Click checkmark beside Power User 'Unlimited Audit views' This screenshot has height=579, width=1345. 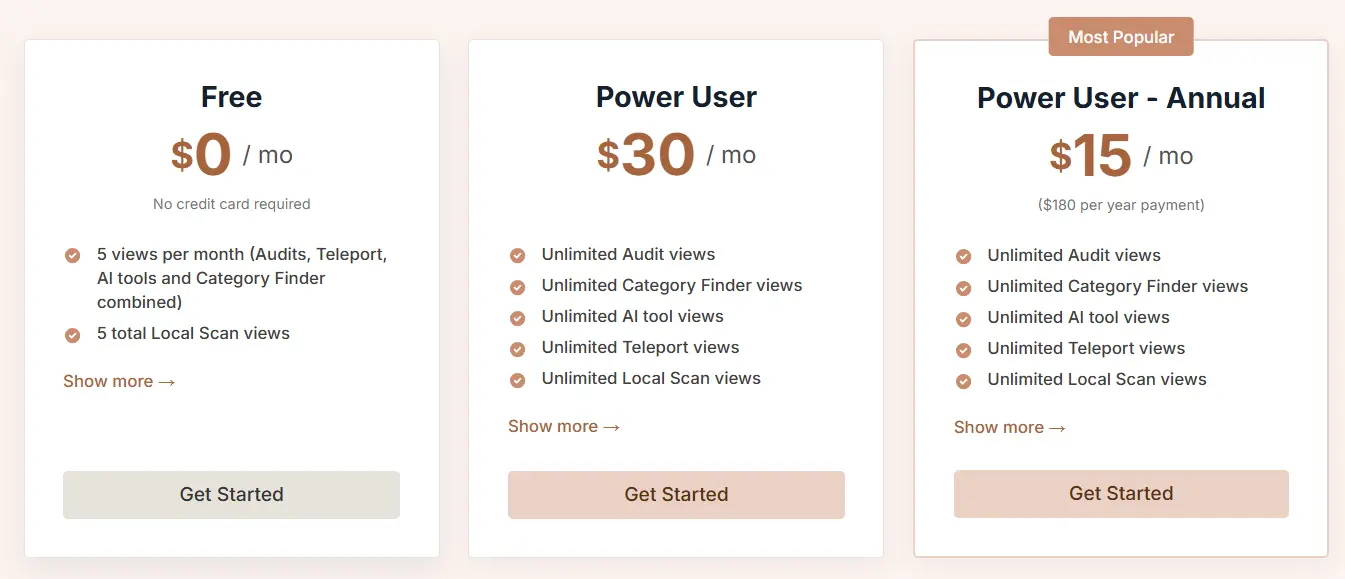pyautogui.click(x=517, y=256)
